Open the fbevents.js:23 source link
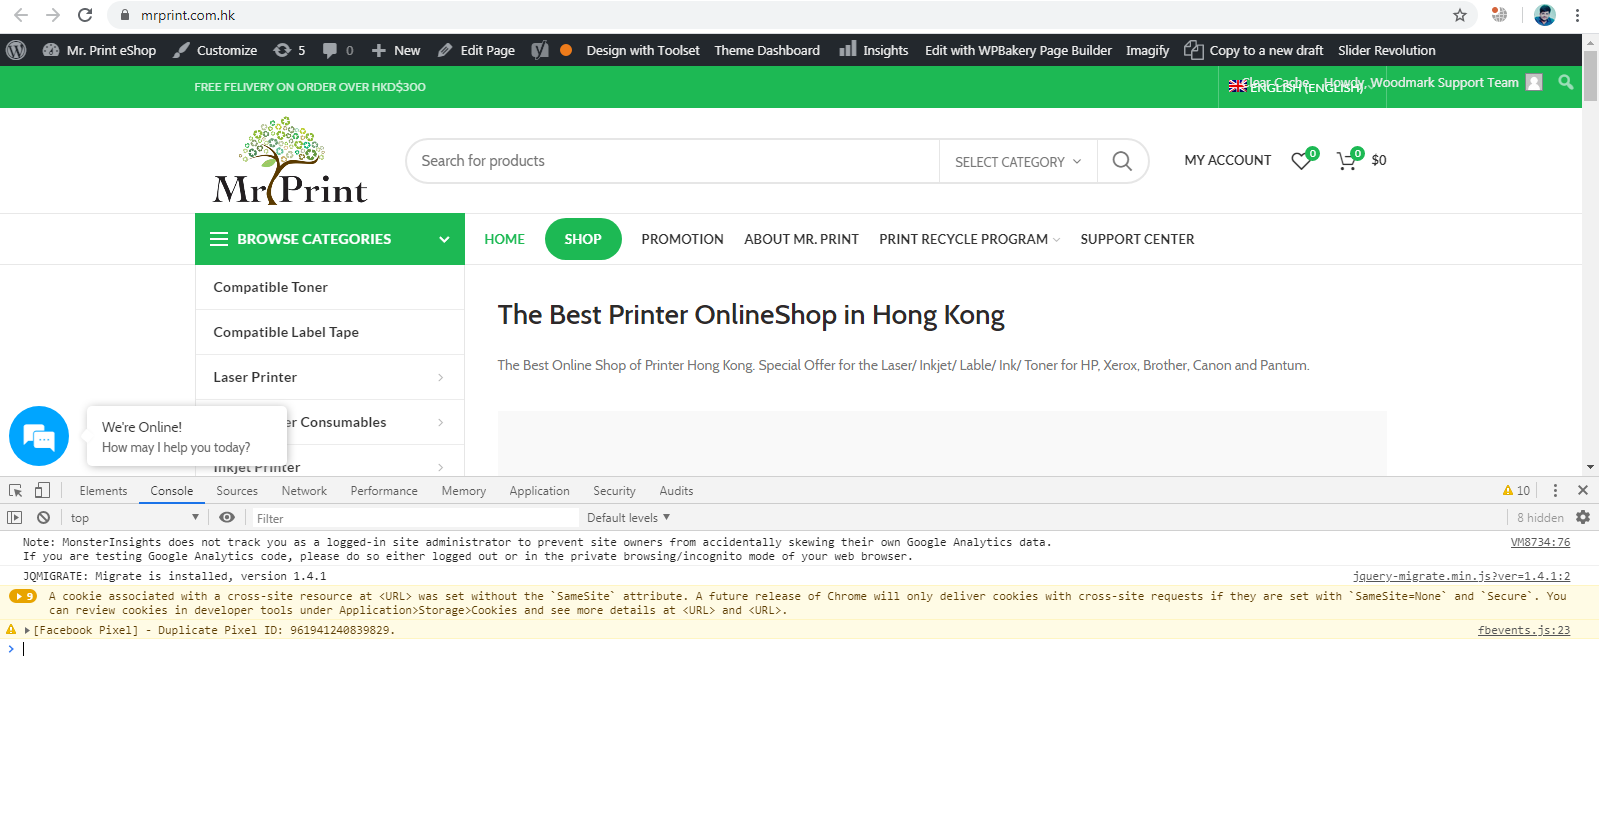 (1524, 630)
